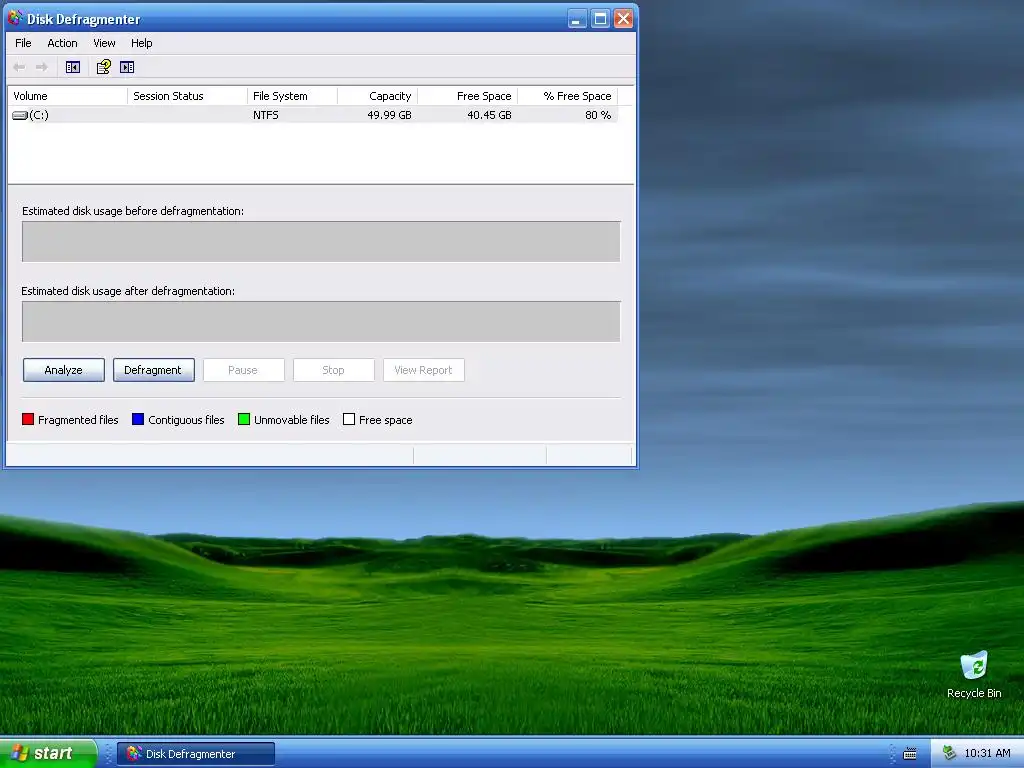
Task: Click the Session Status column header
Action: click(x=187, y=96)
